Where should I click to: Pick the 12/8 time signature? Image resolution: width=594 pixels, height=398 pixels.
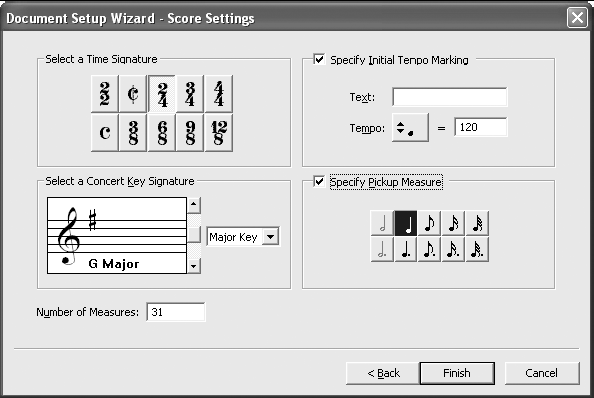tap(219, 133)
